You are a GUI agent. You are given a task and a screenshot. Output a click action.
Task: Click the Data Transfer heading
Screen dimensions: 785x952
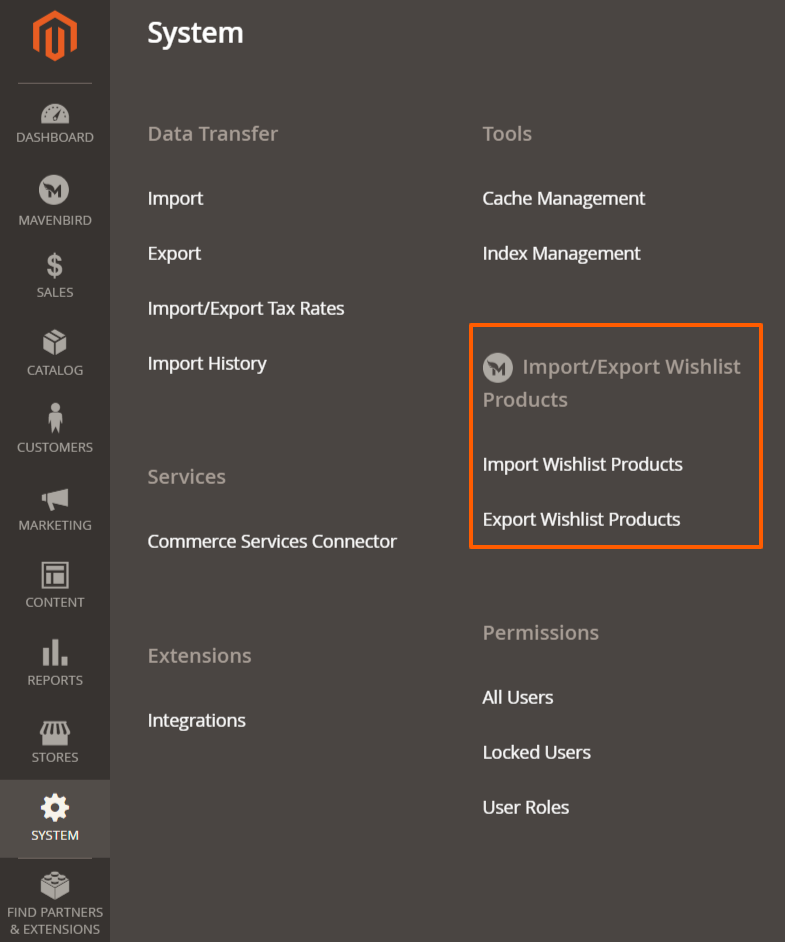coord(212,134)
